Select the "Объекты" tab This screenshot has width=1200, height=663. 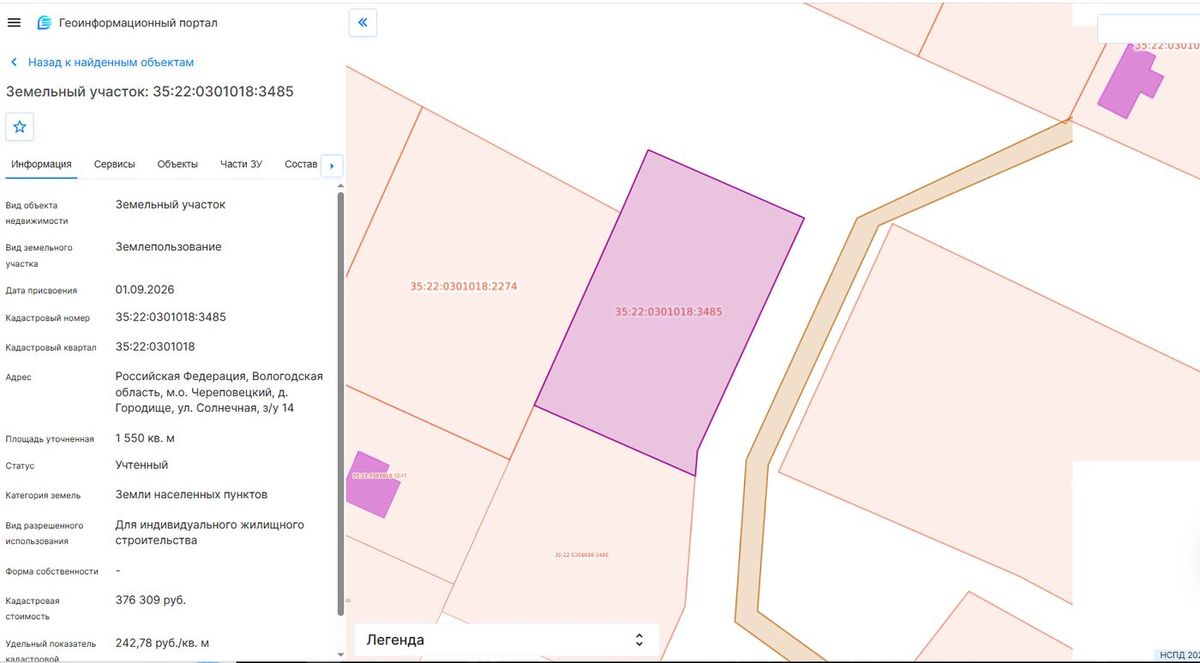click(x=178, y=164)
